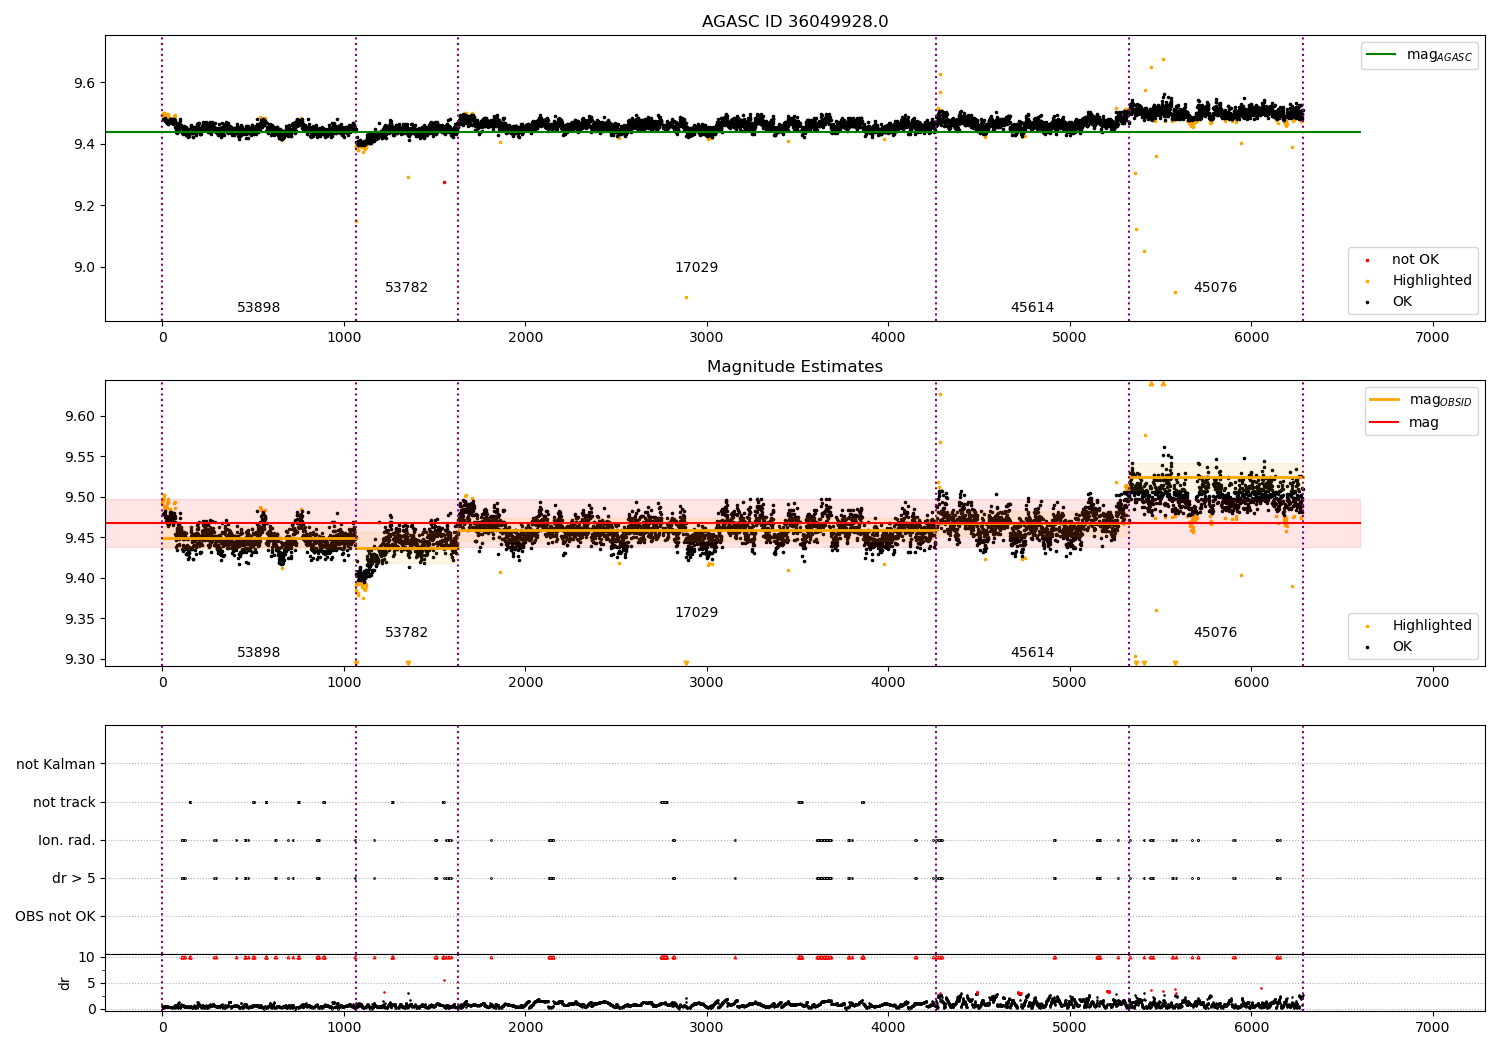This screenshot has width=1500, height=1050.
Task: Click the 10 tick on the dr axis
Action: click(87, 957)
